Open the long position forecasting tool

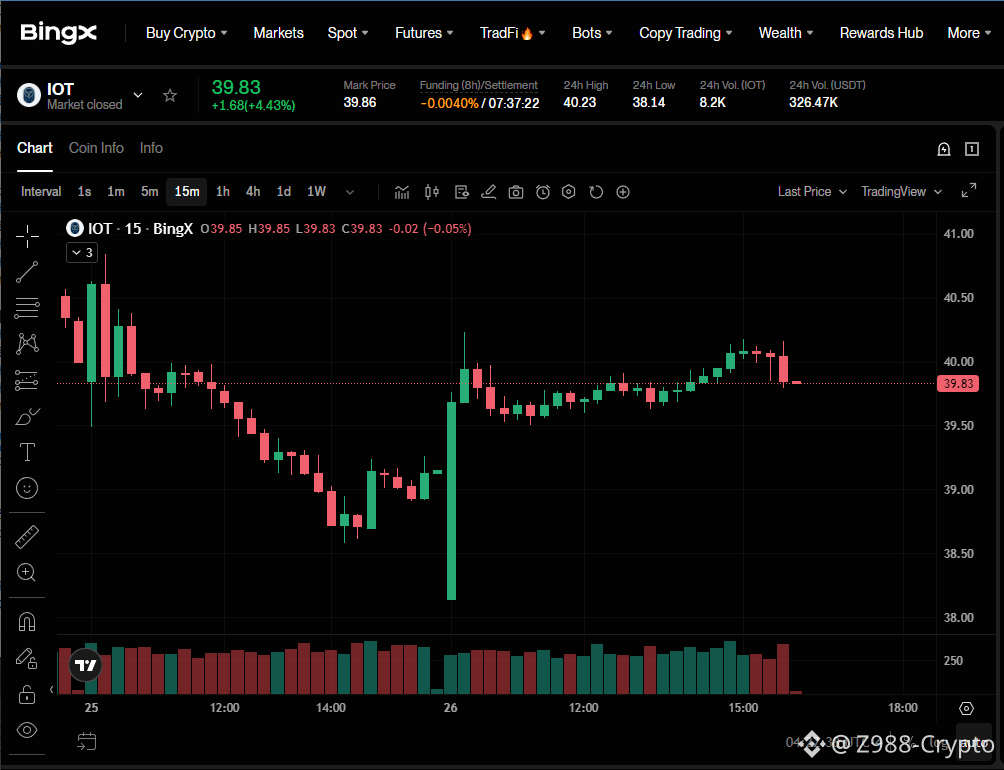[x=27, y=380]
